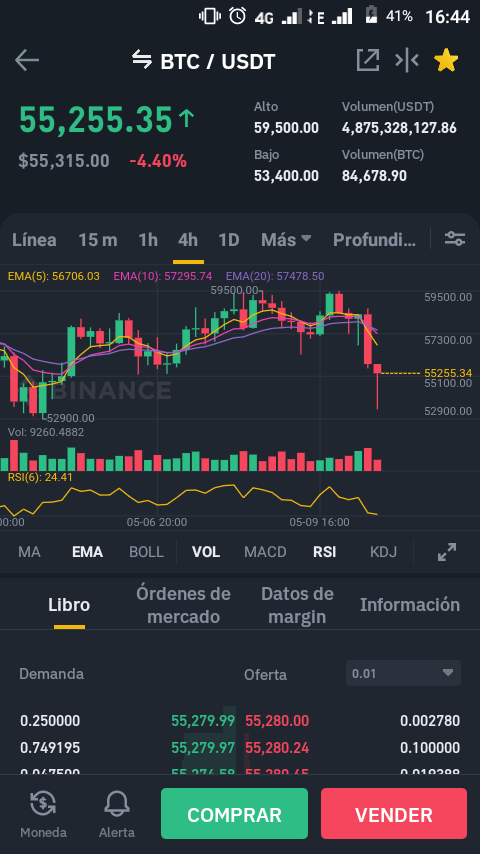Enable the BOLL indicator

[x=146, y=552]
